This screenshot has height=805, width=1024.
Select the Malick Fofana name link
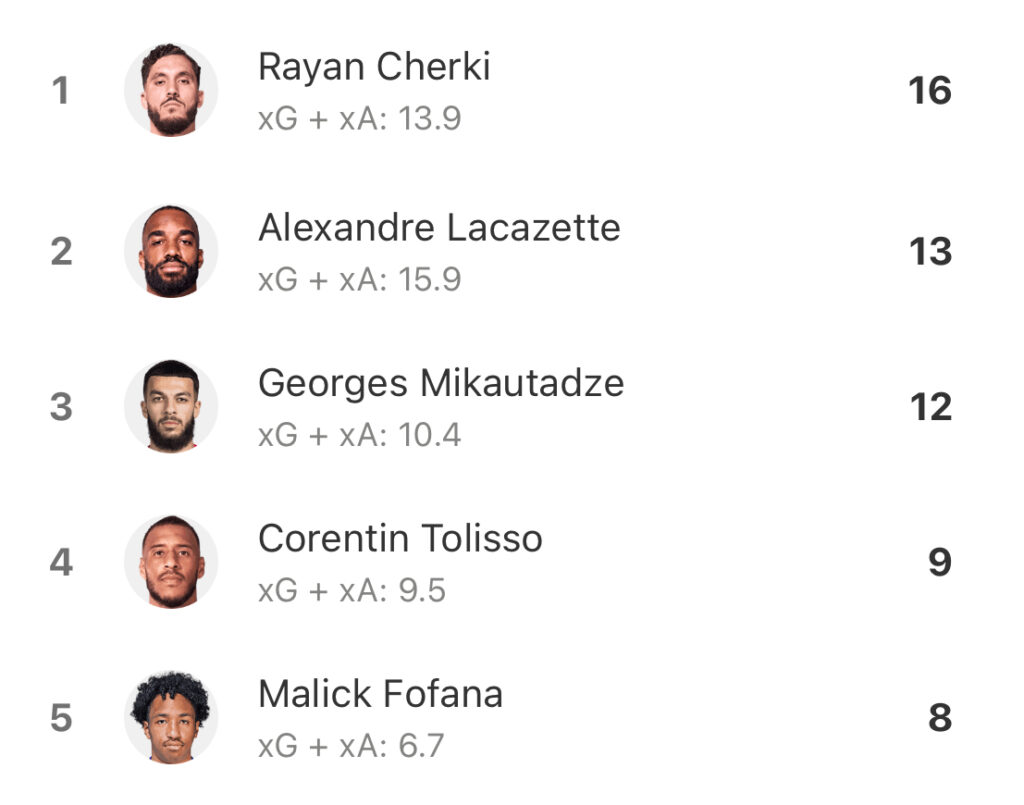(381, 694)
